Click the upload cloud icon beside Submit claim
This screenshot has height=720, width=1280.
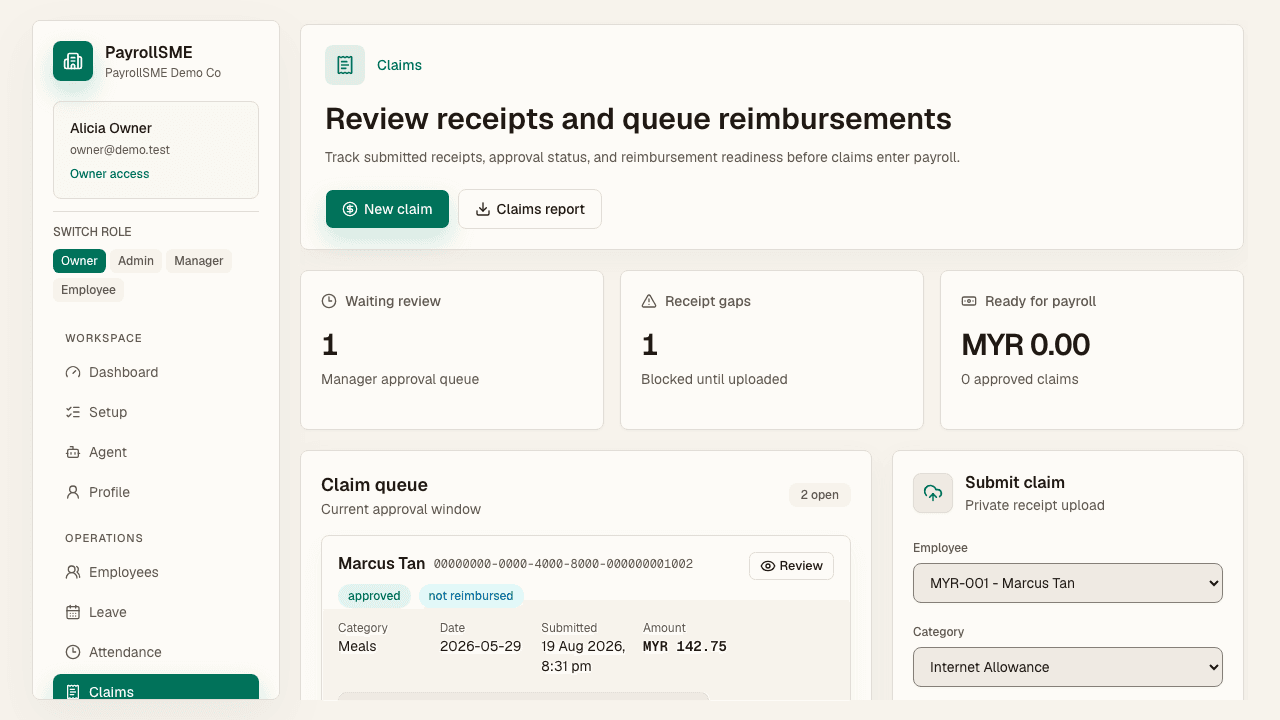click(x=933, y=493)
